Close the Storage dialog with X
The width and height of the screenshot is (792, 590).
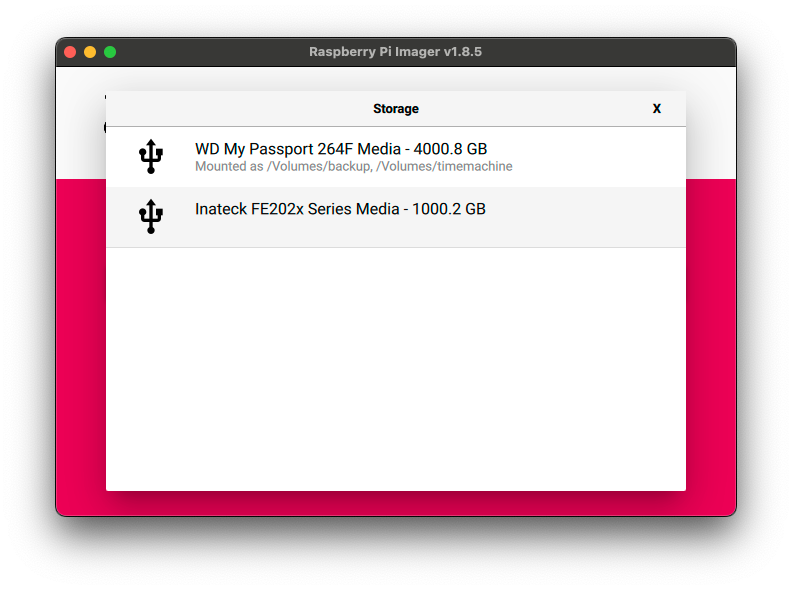click(x=657, y=109)
